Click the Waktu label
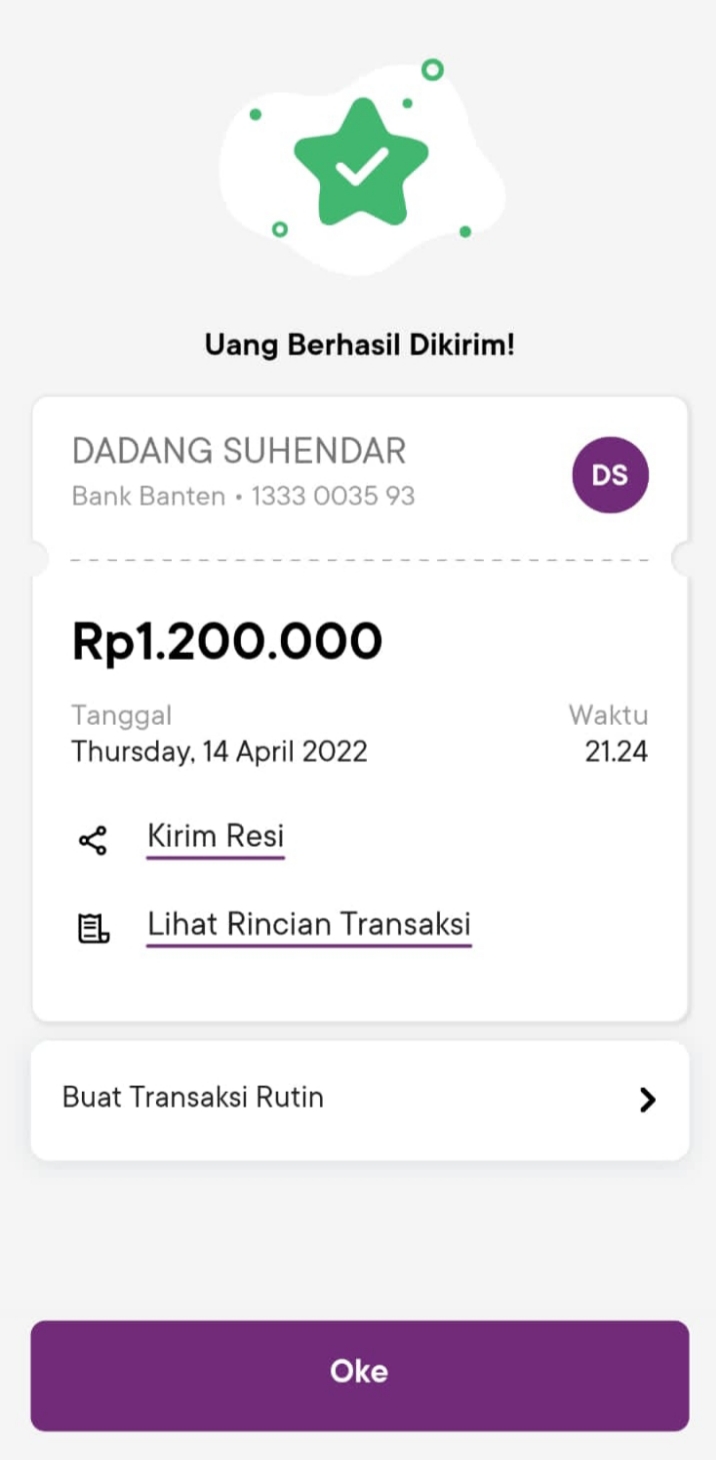 click(608, 715)
